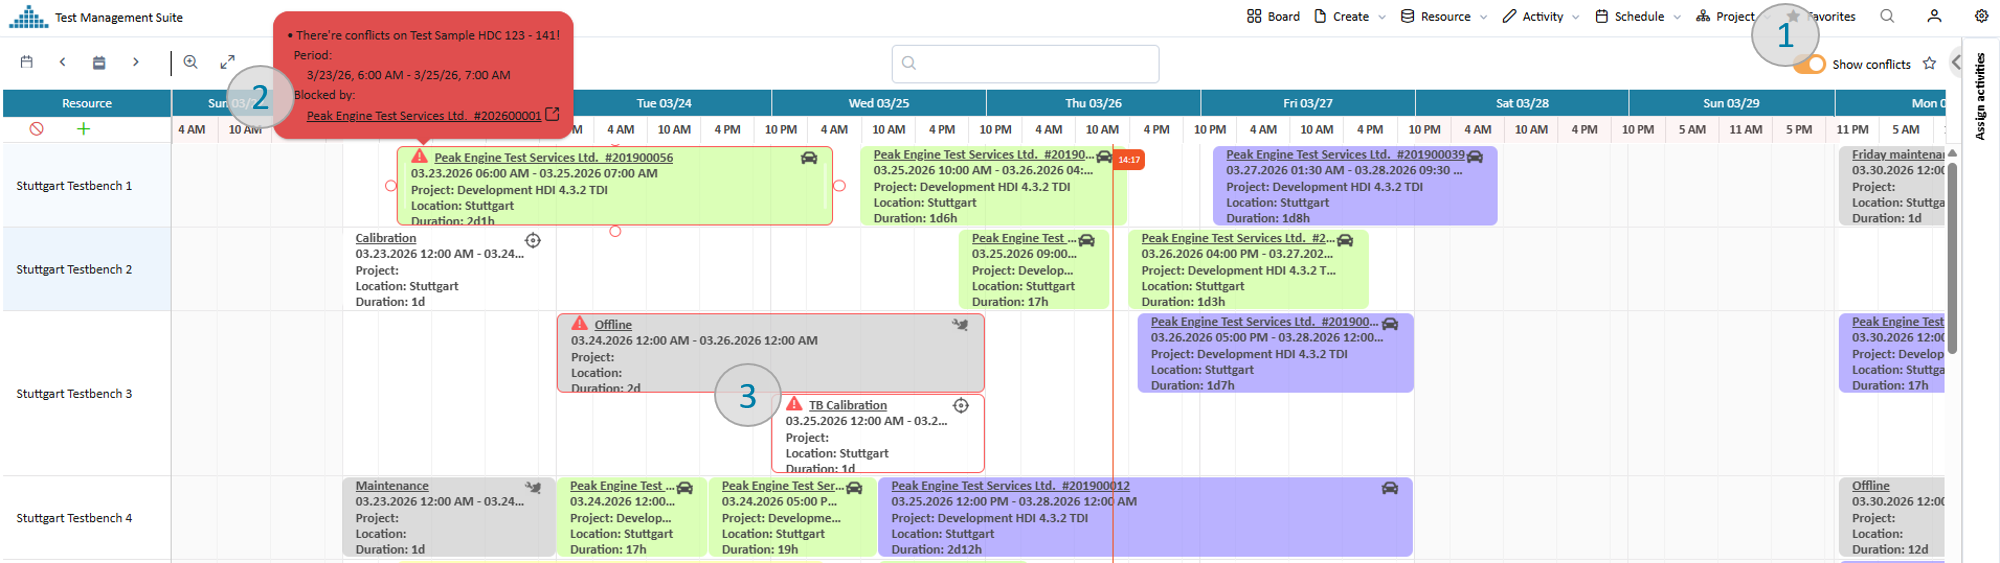Toggle the Show conflicts switch
The height and width of the screenshot is (563, 2000).
1809,64
